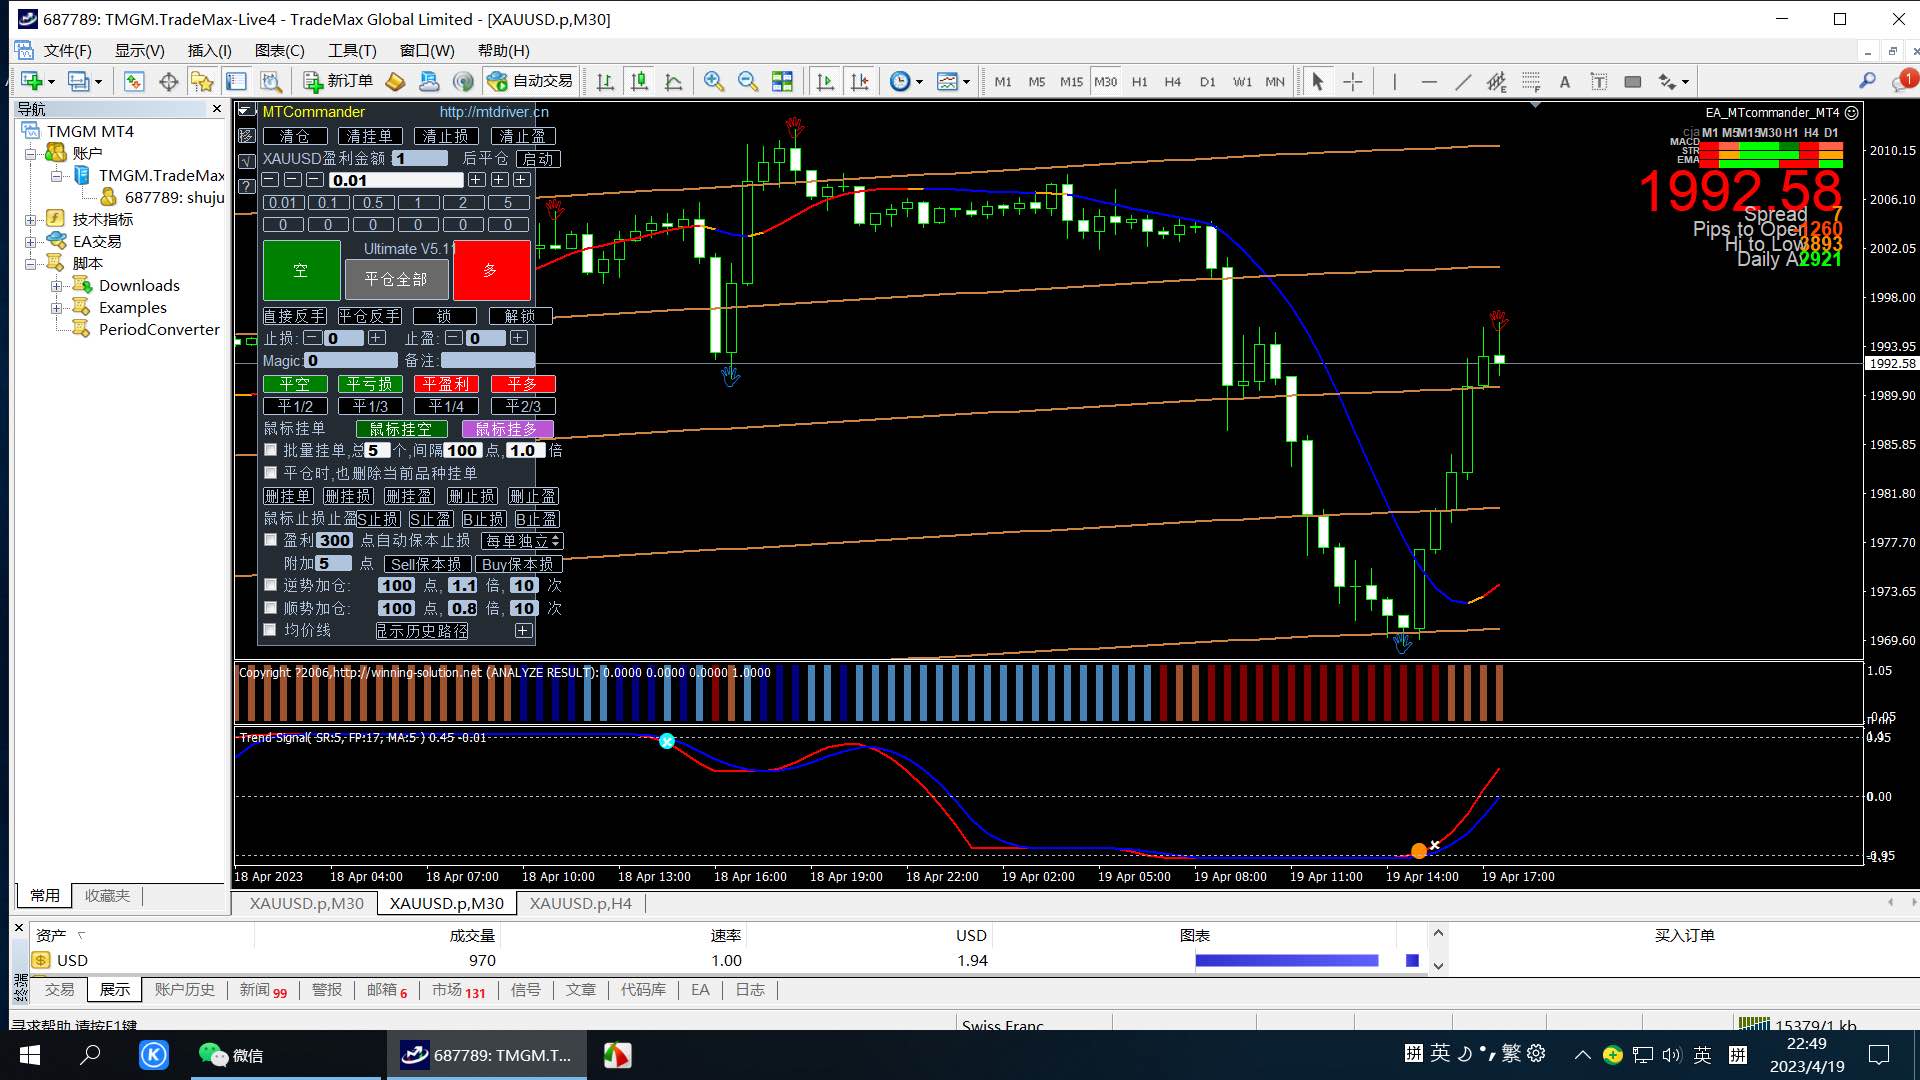The height and width of the screenshot is (1080, 1920).
Task: Switch chart to bar chart style
Action: pos(605,81)
